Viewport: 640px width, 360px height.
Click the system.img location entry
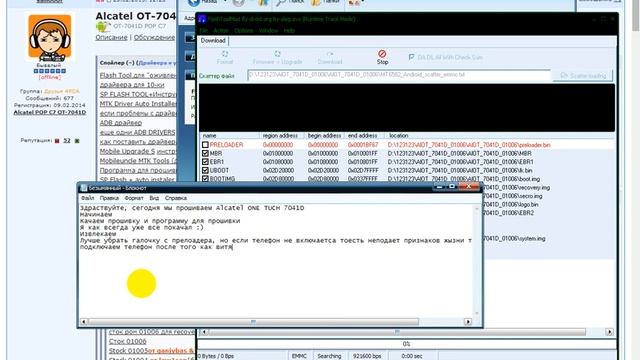pyautogui.click(x=514, y=238)
